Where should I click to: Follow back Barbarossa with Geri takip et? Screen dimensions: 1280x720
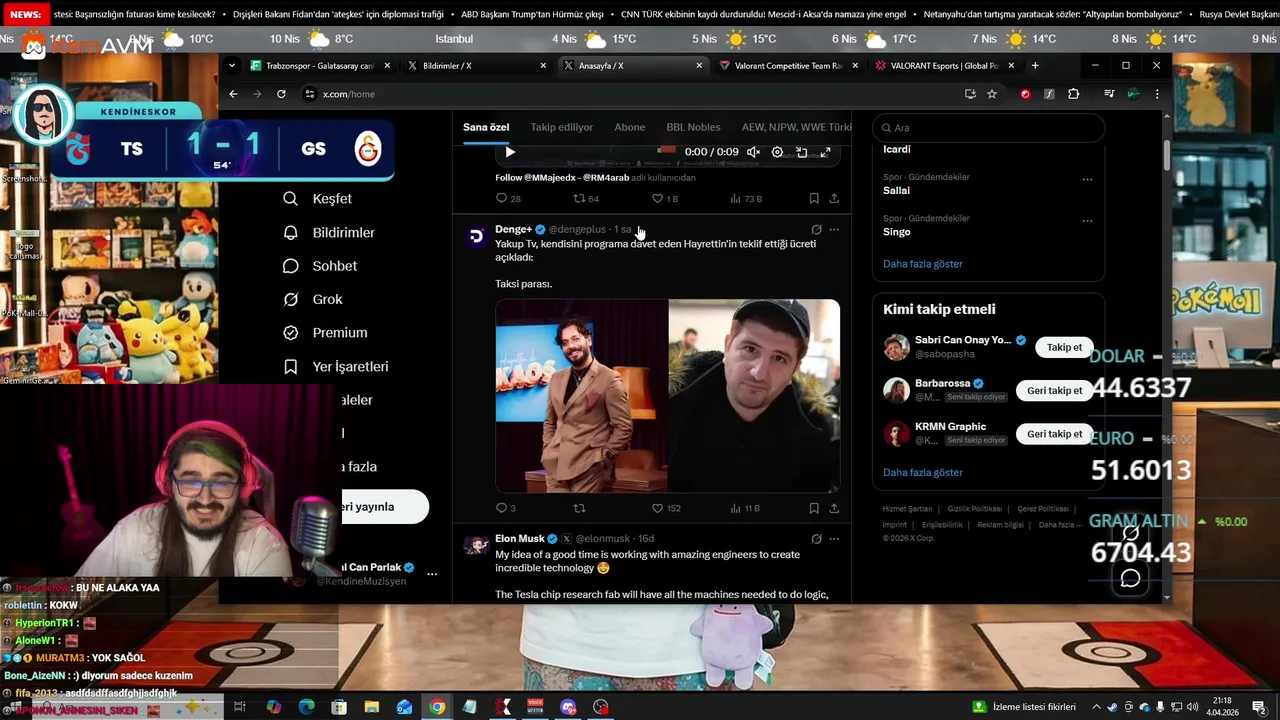(1054, 390)
